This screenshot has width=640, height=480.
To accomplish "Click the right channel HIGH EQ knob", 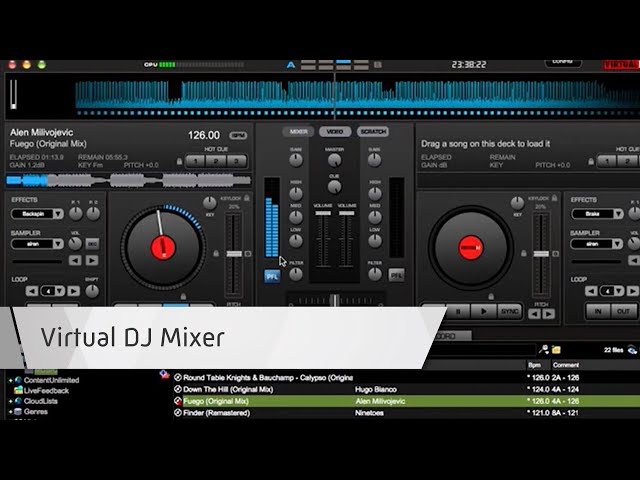I will (x=374, y=193).
